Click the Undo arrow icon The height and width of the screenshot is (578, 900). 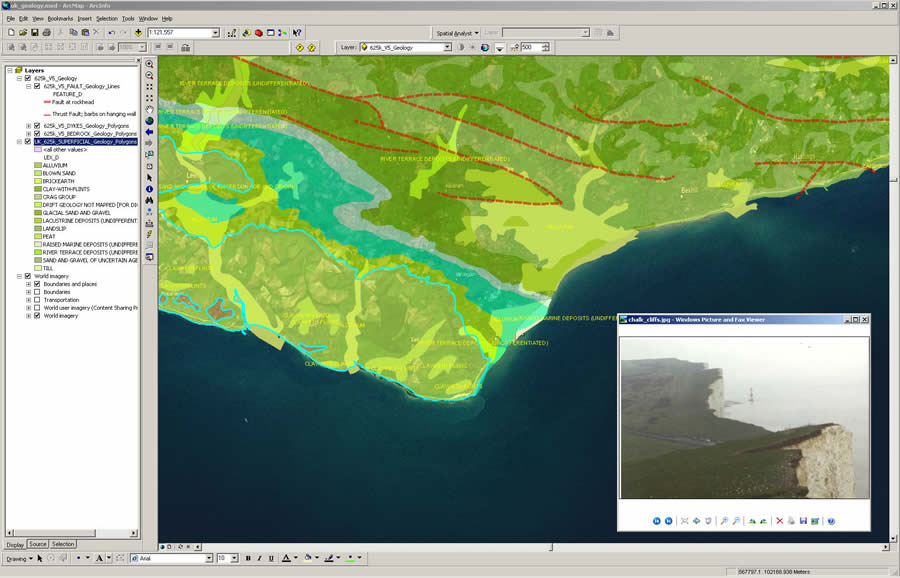[111, 33]
